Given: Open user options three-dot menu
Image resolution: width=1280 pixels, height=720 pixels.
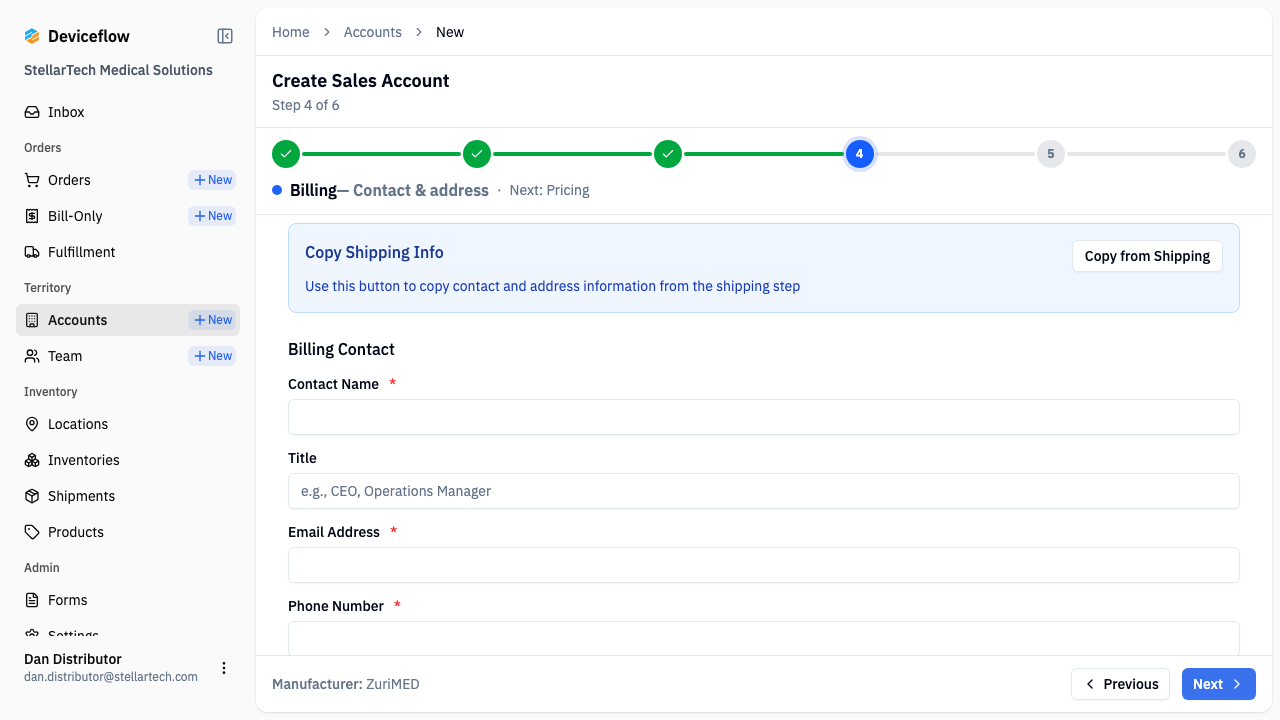Looking at the screenshot, I should 224,668.
